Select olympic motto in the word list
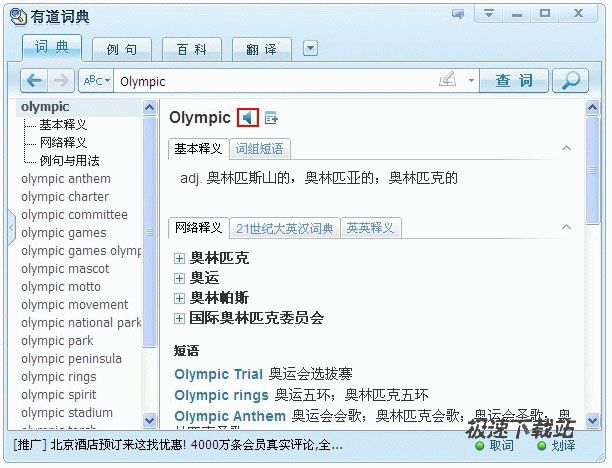Screen dimensions: 612x468 (x=61, y=287)
